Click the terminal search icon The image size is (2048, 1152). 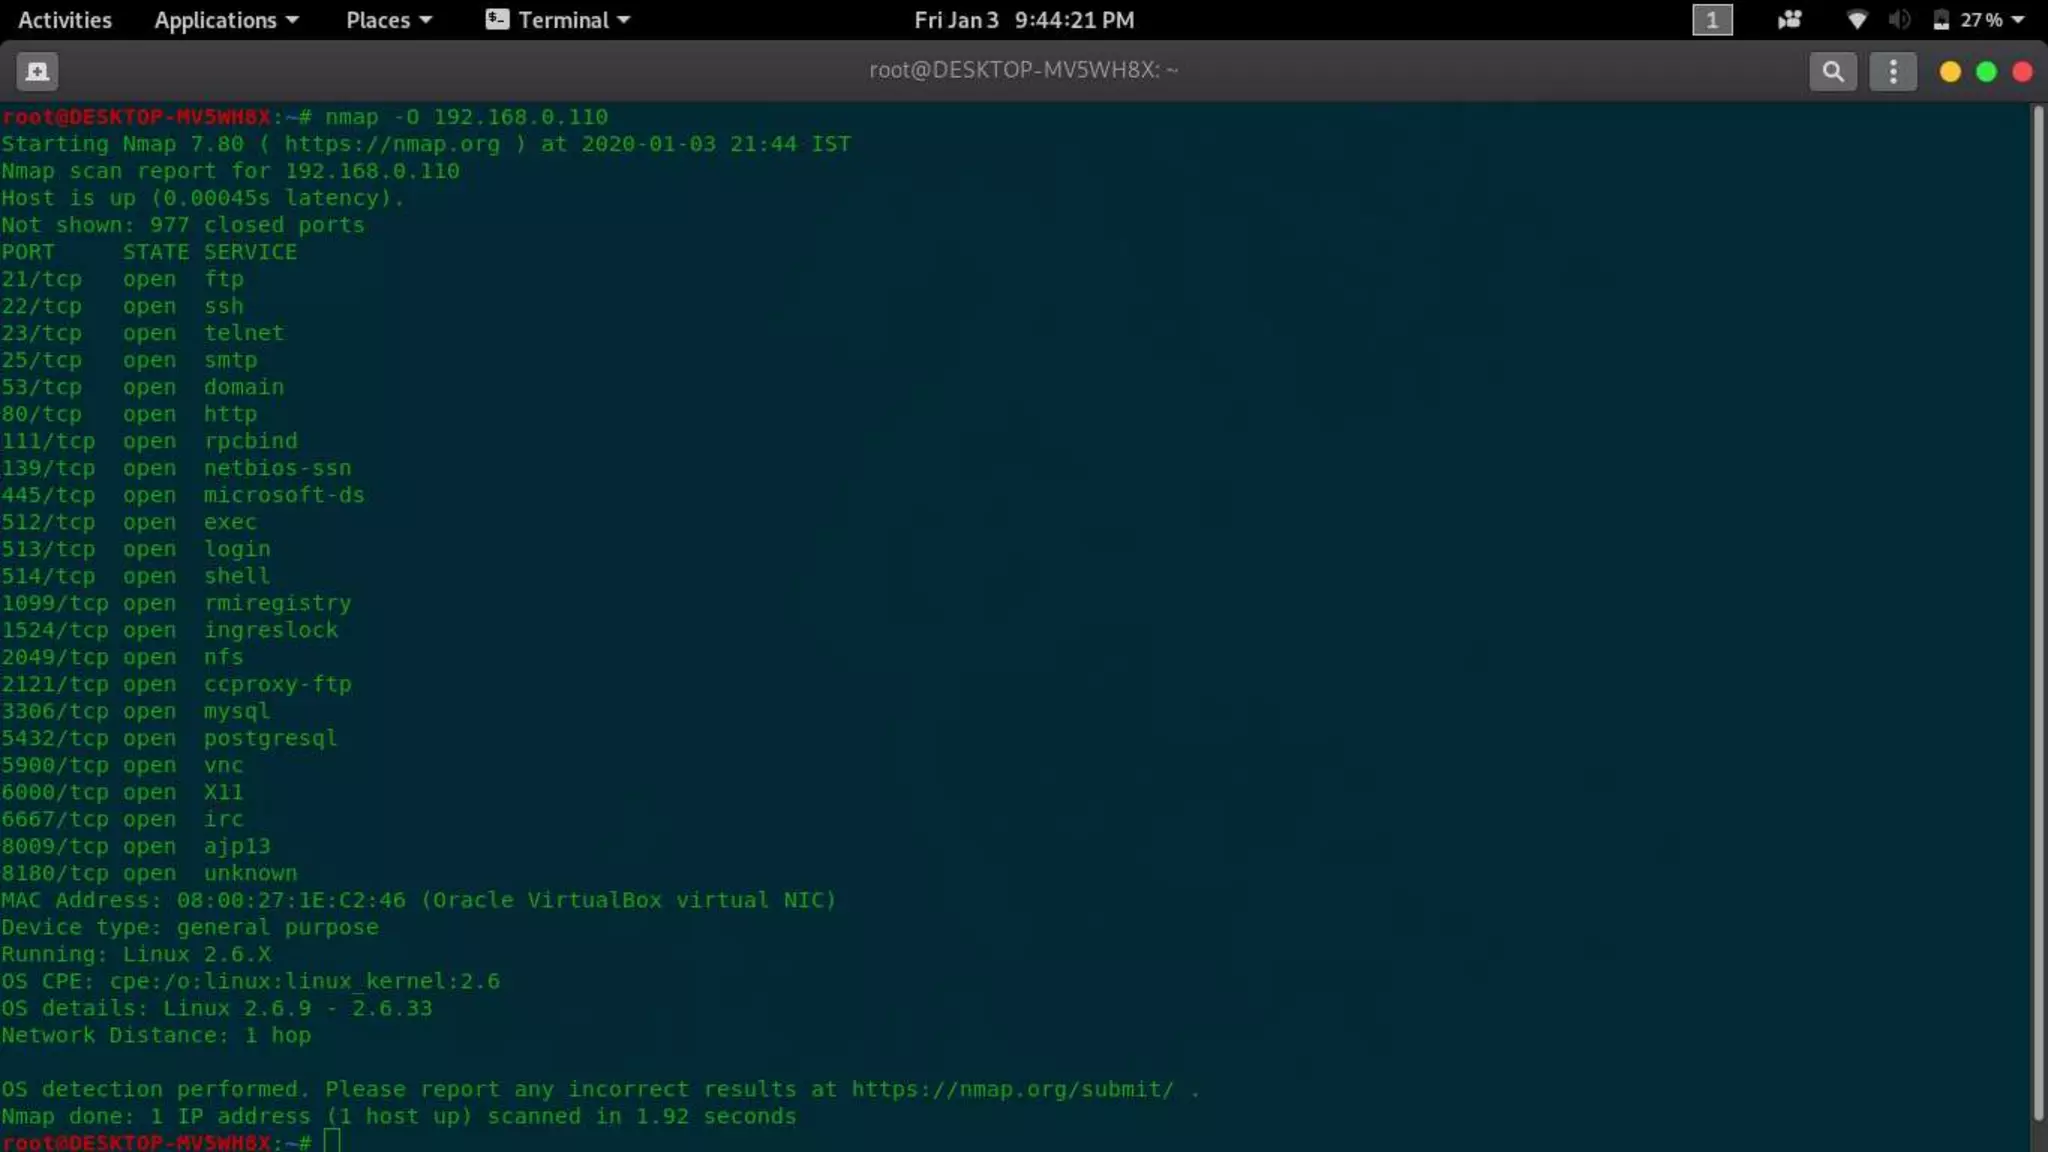click(1832, 71)
